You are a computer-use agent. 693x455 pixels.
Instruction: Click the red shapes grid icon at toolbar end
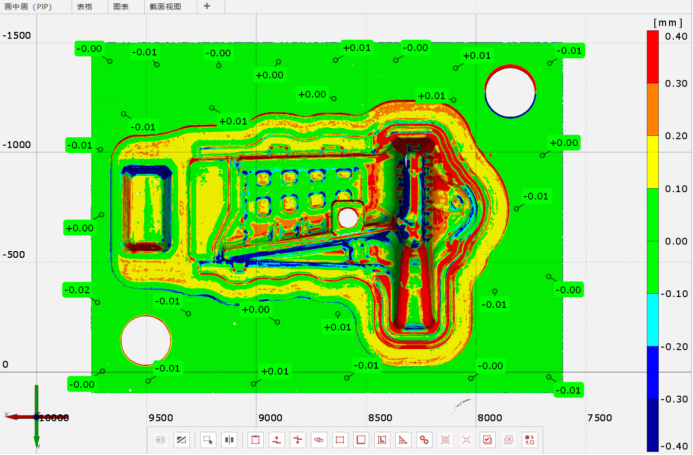529,439
